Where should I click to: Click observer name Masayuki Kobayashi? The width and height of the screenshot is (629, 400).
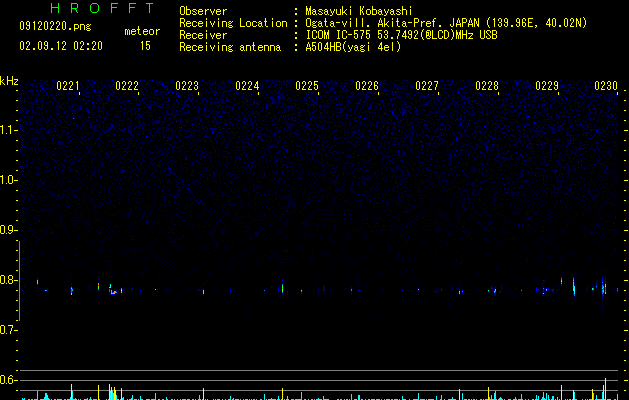coord(359,11)
